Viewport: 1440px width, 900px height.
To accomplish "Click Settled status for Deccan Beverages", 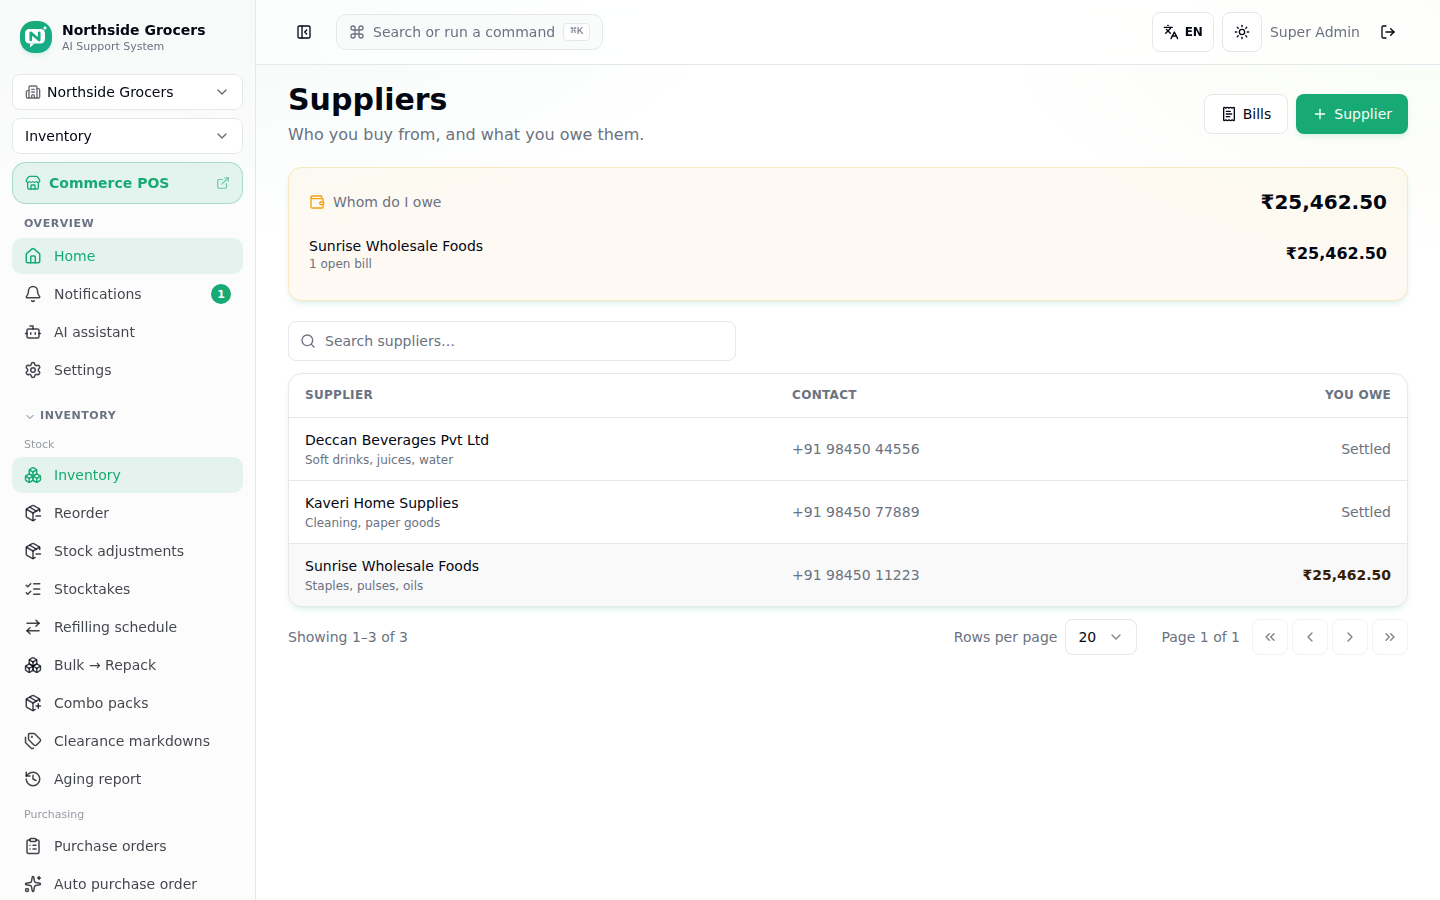I will [1366, 449].
